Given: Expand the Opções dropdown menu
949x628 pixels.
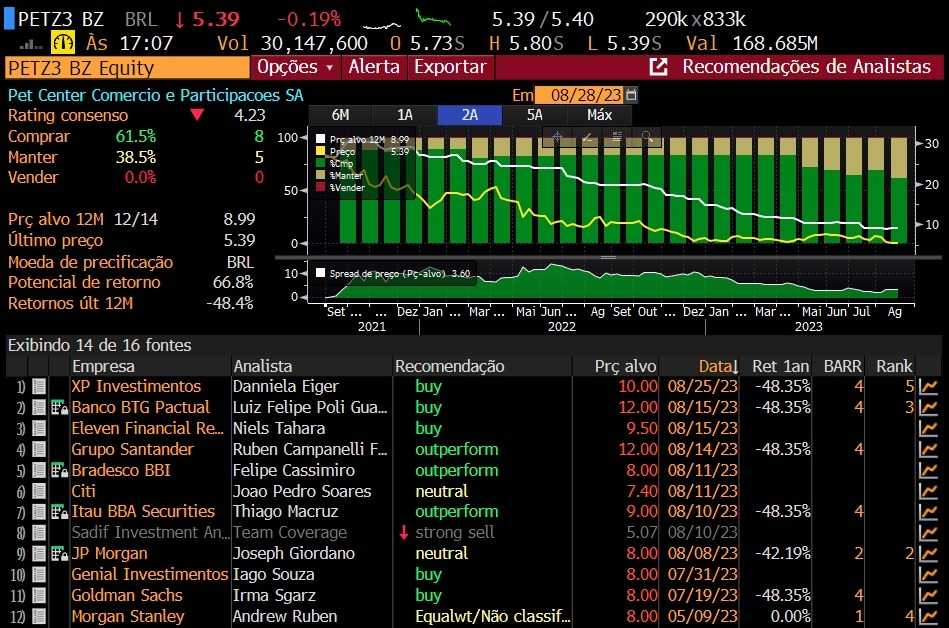Looking at the screenshot, I should (296, 67).
